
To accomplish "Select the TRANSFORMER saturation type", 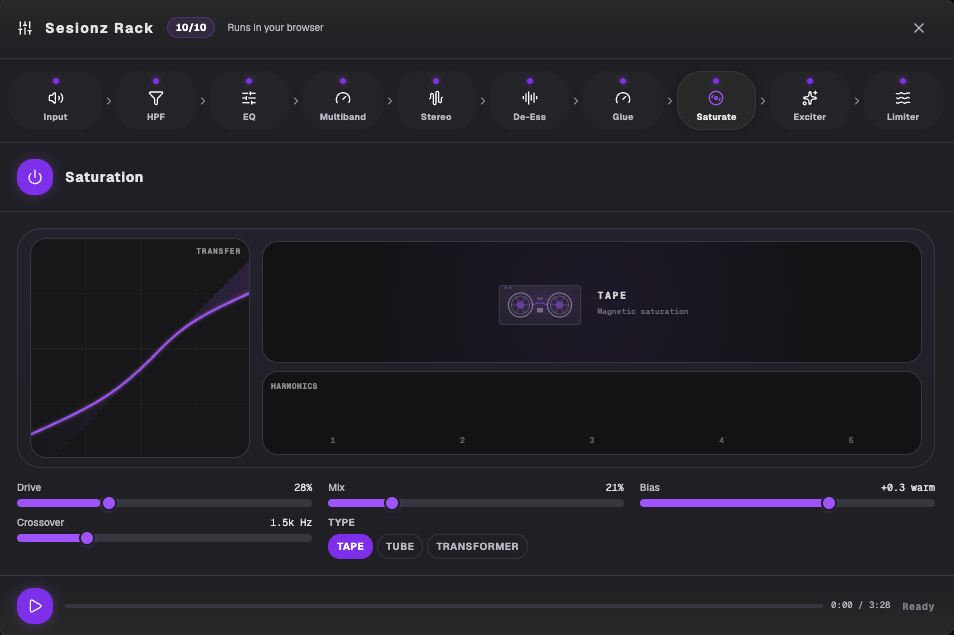I will tap(477, 546).
